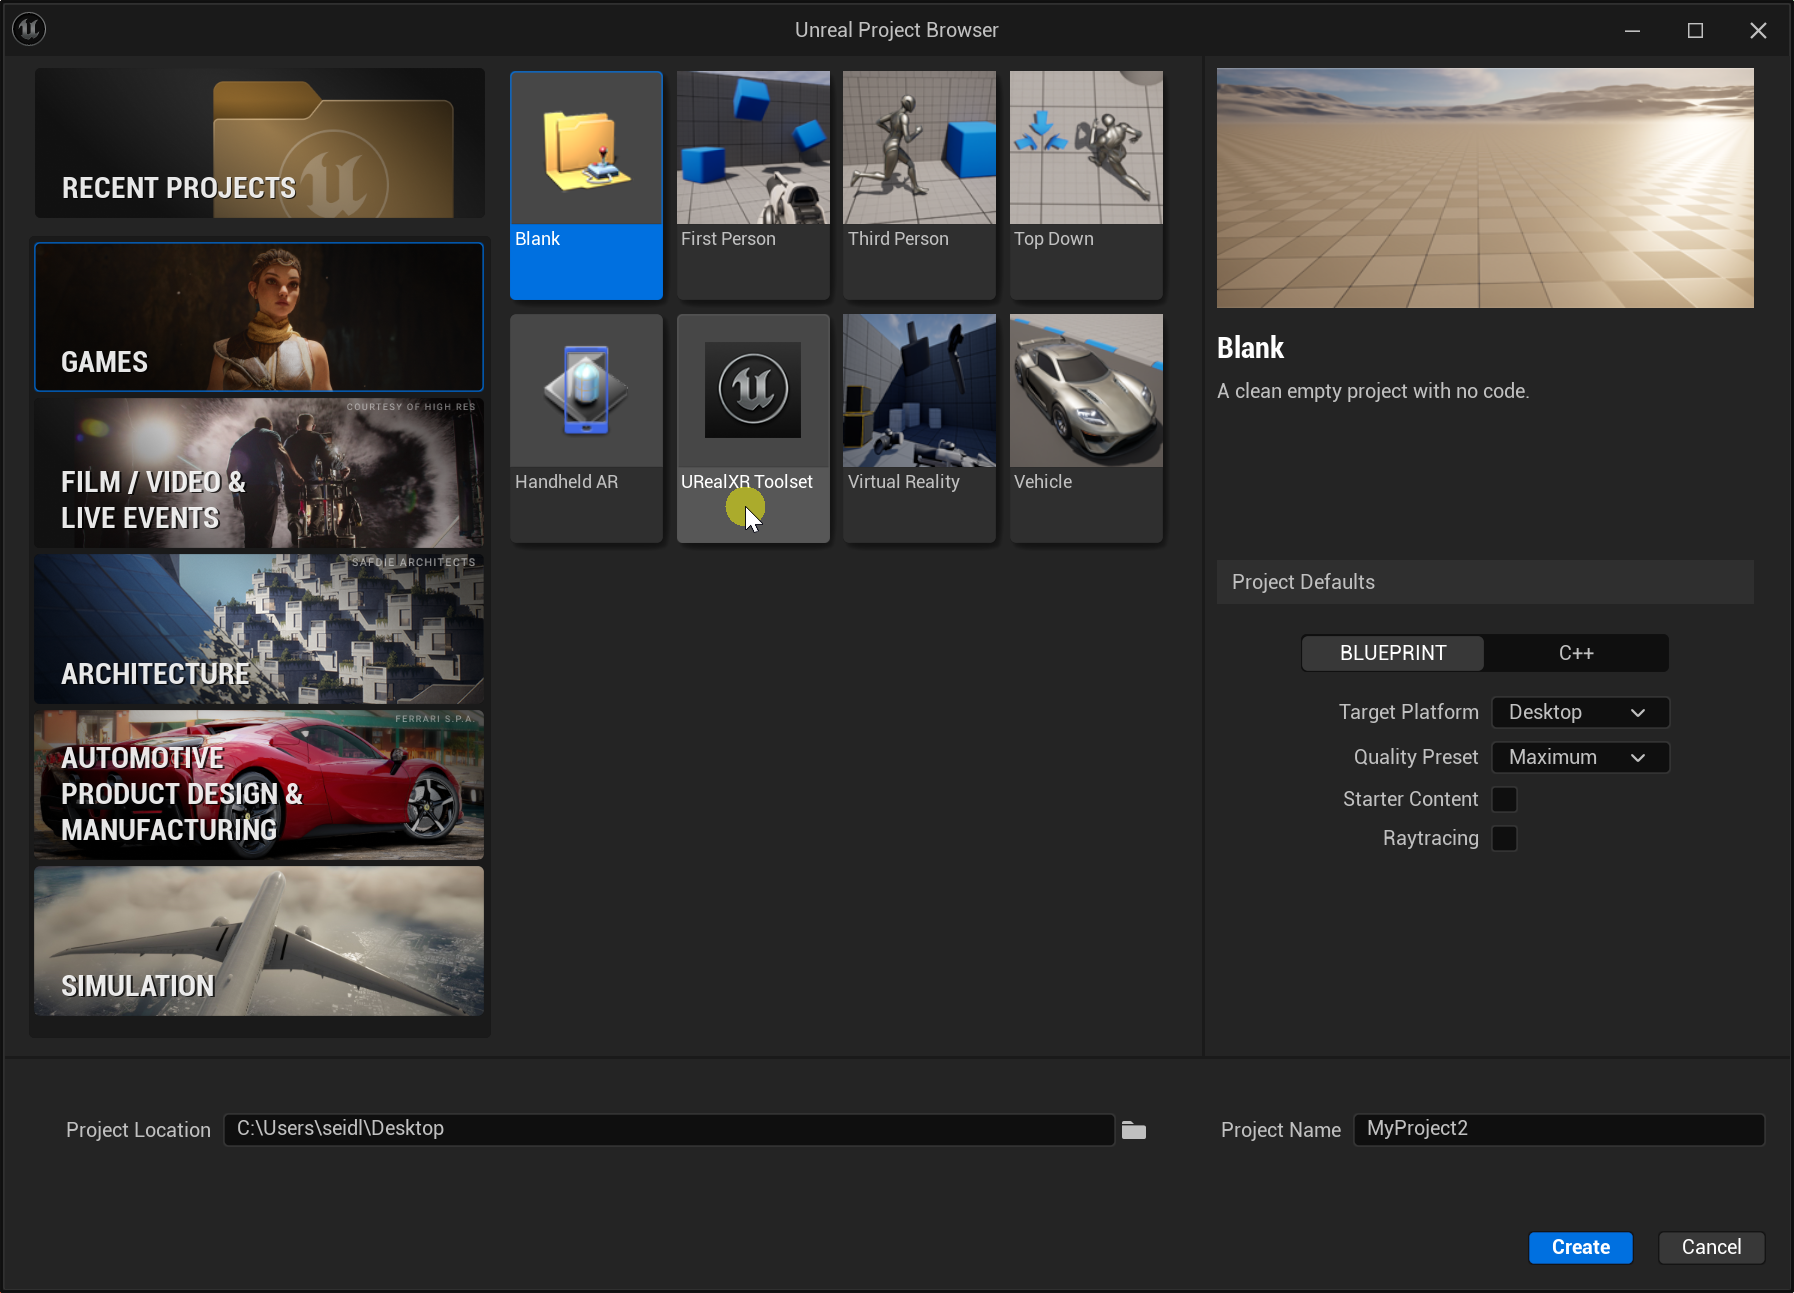Choose the Handheld AR template
The image size is (1794, 1293).
[x=586, y=427]
